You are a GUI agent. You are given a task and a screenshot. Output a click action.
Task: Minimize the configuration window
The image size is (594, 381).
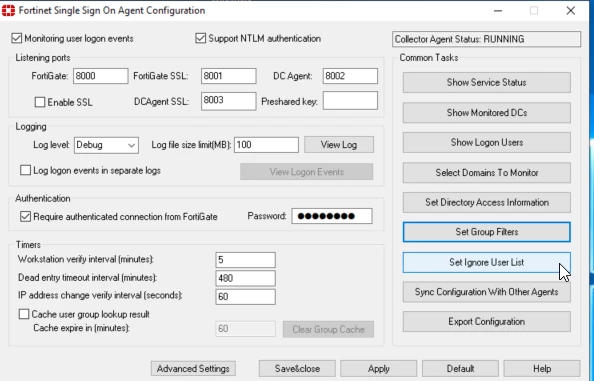coord(498,11)
